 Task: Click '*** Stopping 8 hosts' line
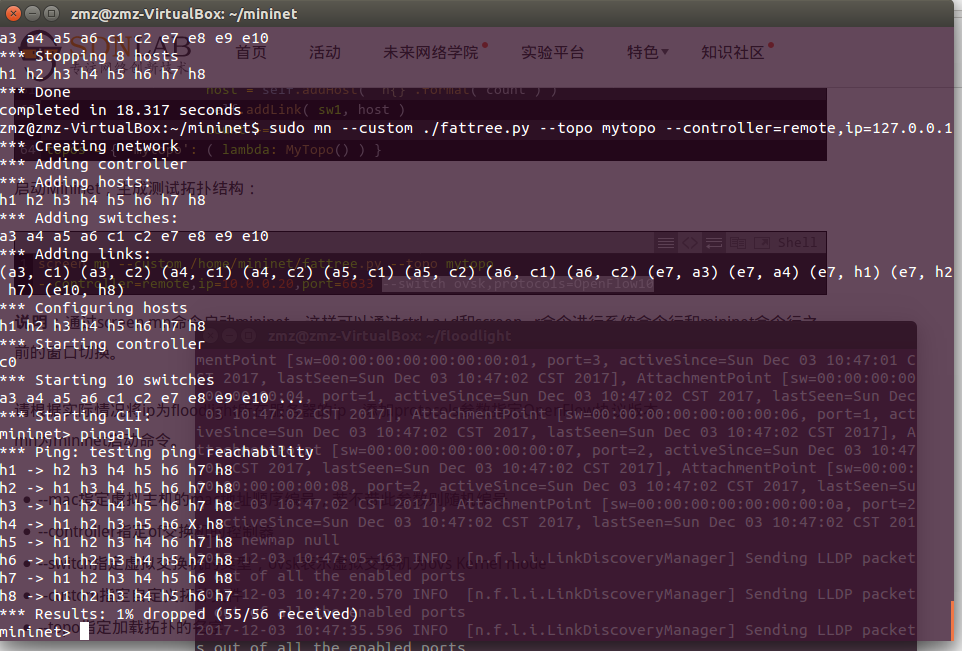point(89,56)
